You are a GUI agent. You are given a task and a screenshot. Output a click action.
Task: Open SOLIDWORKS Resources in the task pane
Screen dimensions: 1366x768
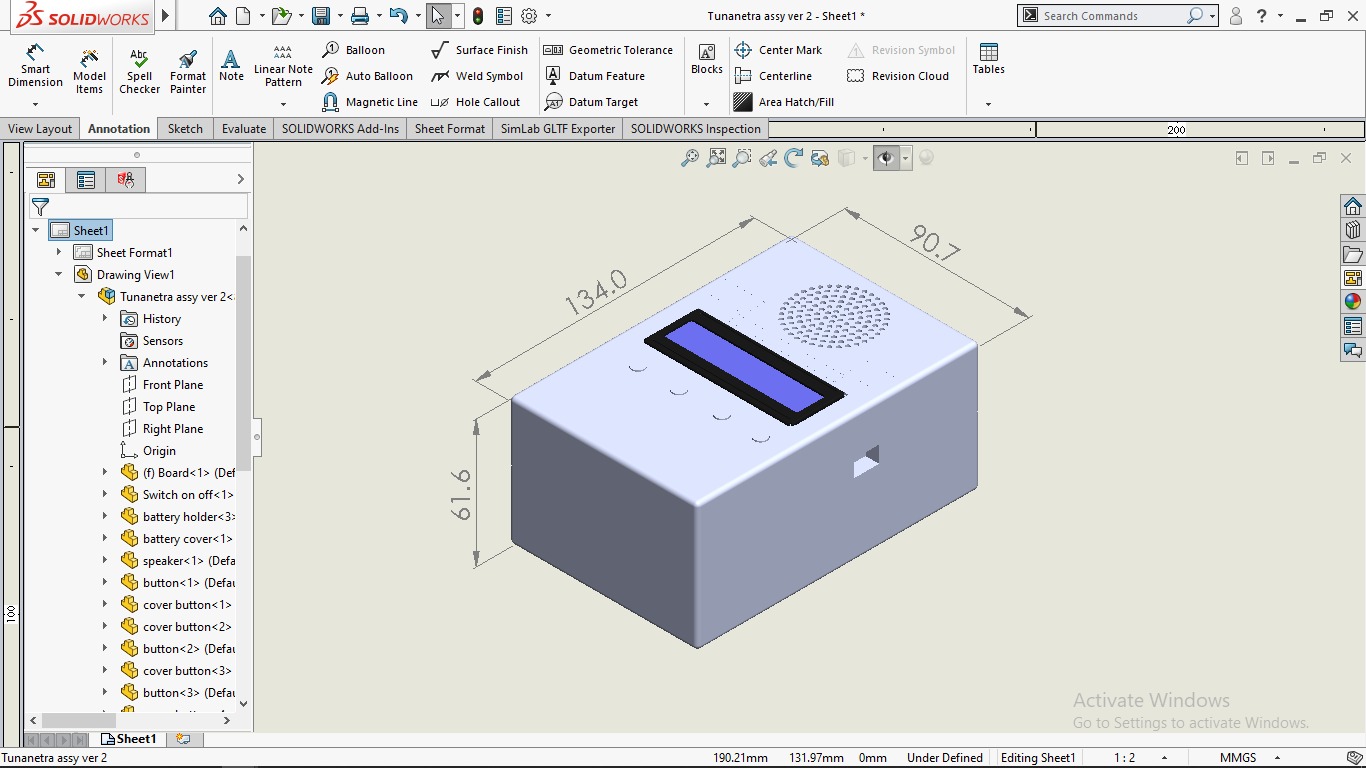(1353, 206)
